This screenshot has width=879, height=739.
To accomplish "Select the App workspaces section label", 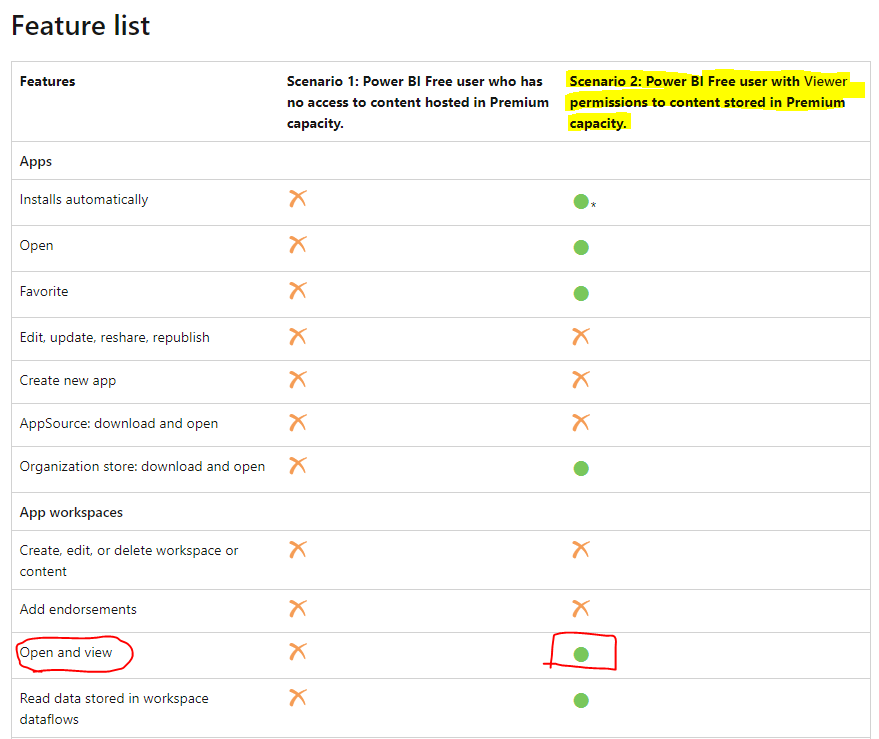I will [71, 512].
